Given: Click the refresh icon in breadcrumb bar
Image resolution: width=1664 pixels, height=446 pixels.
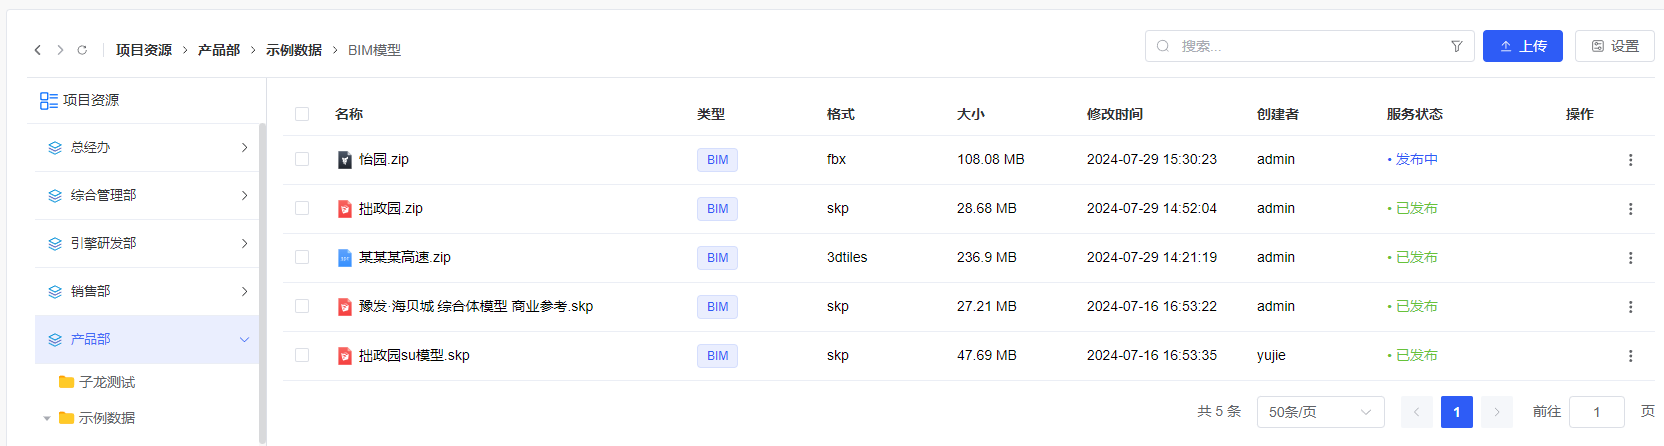Looking at the screenshot, I should 82,50.
